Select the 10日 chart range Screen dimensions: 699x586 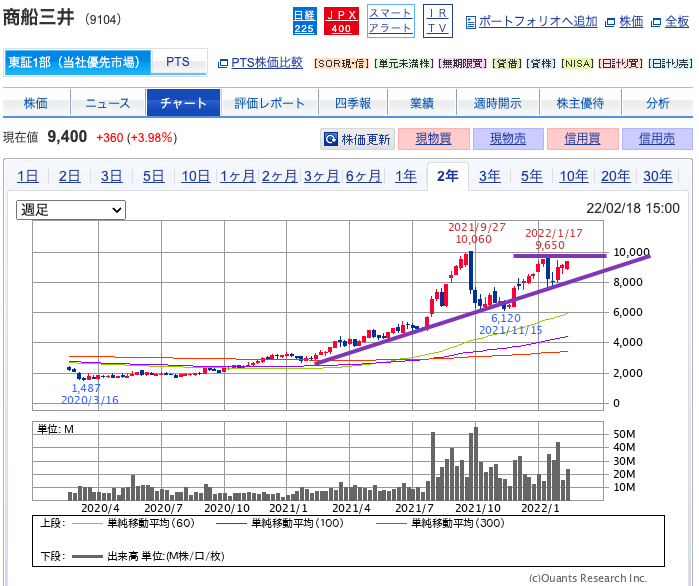(195, 176)
